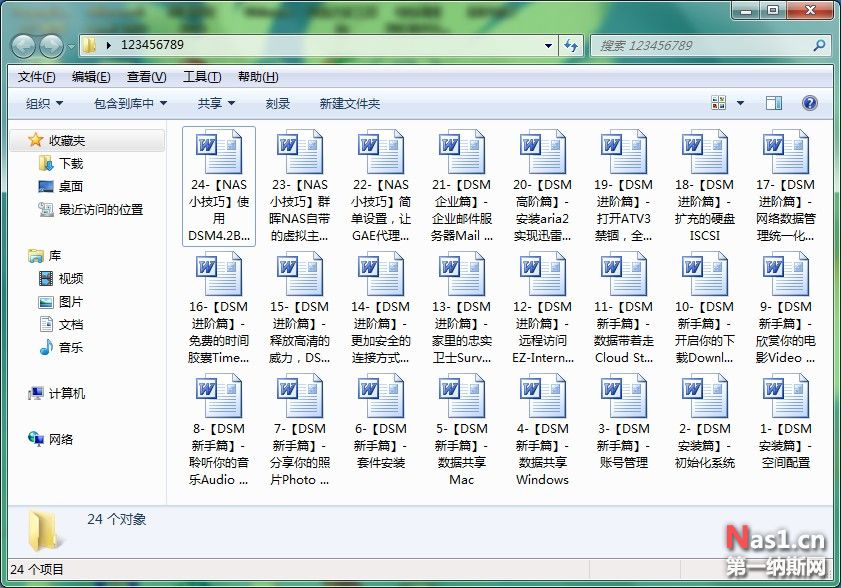Select the Word file starting with 14-

(381, 308)
